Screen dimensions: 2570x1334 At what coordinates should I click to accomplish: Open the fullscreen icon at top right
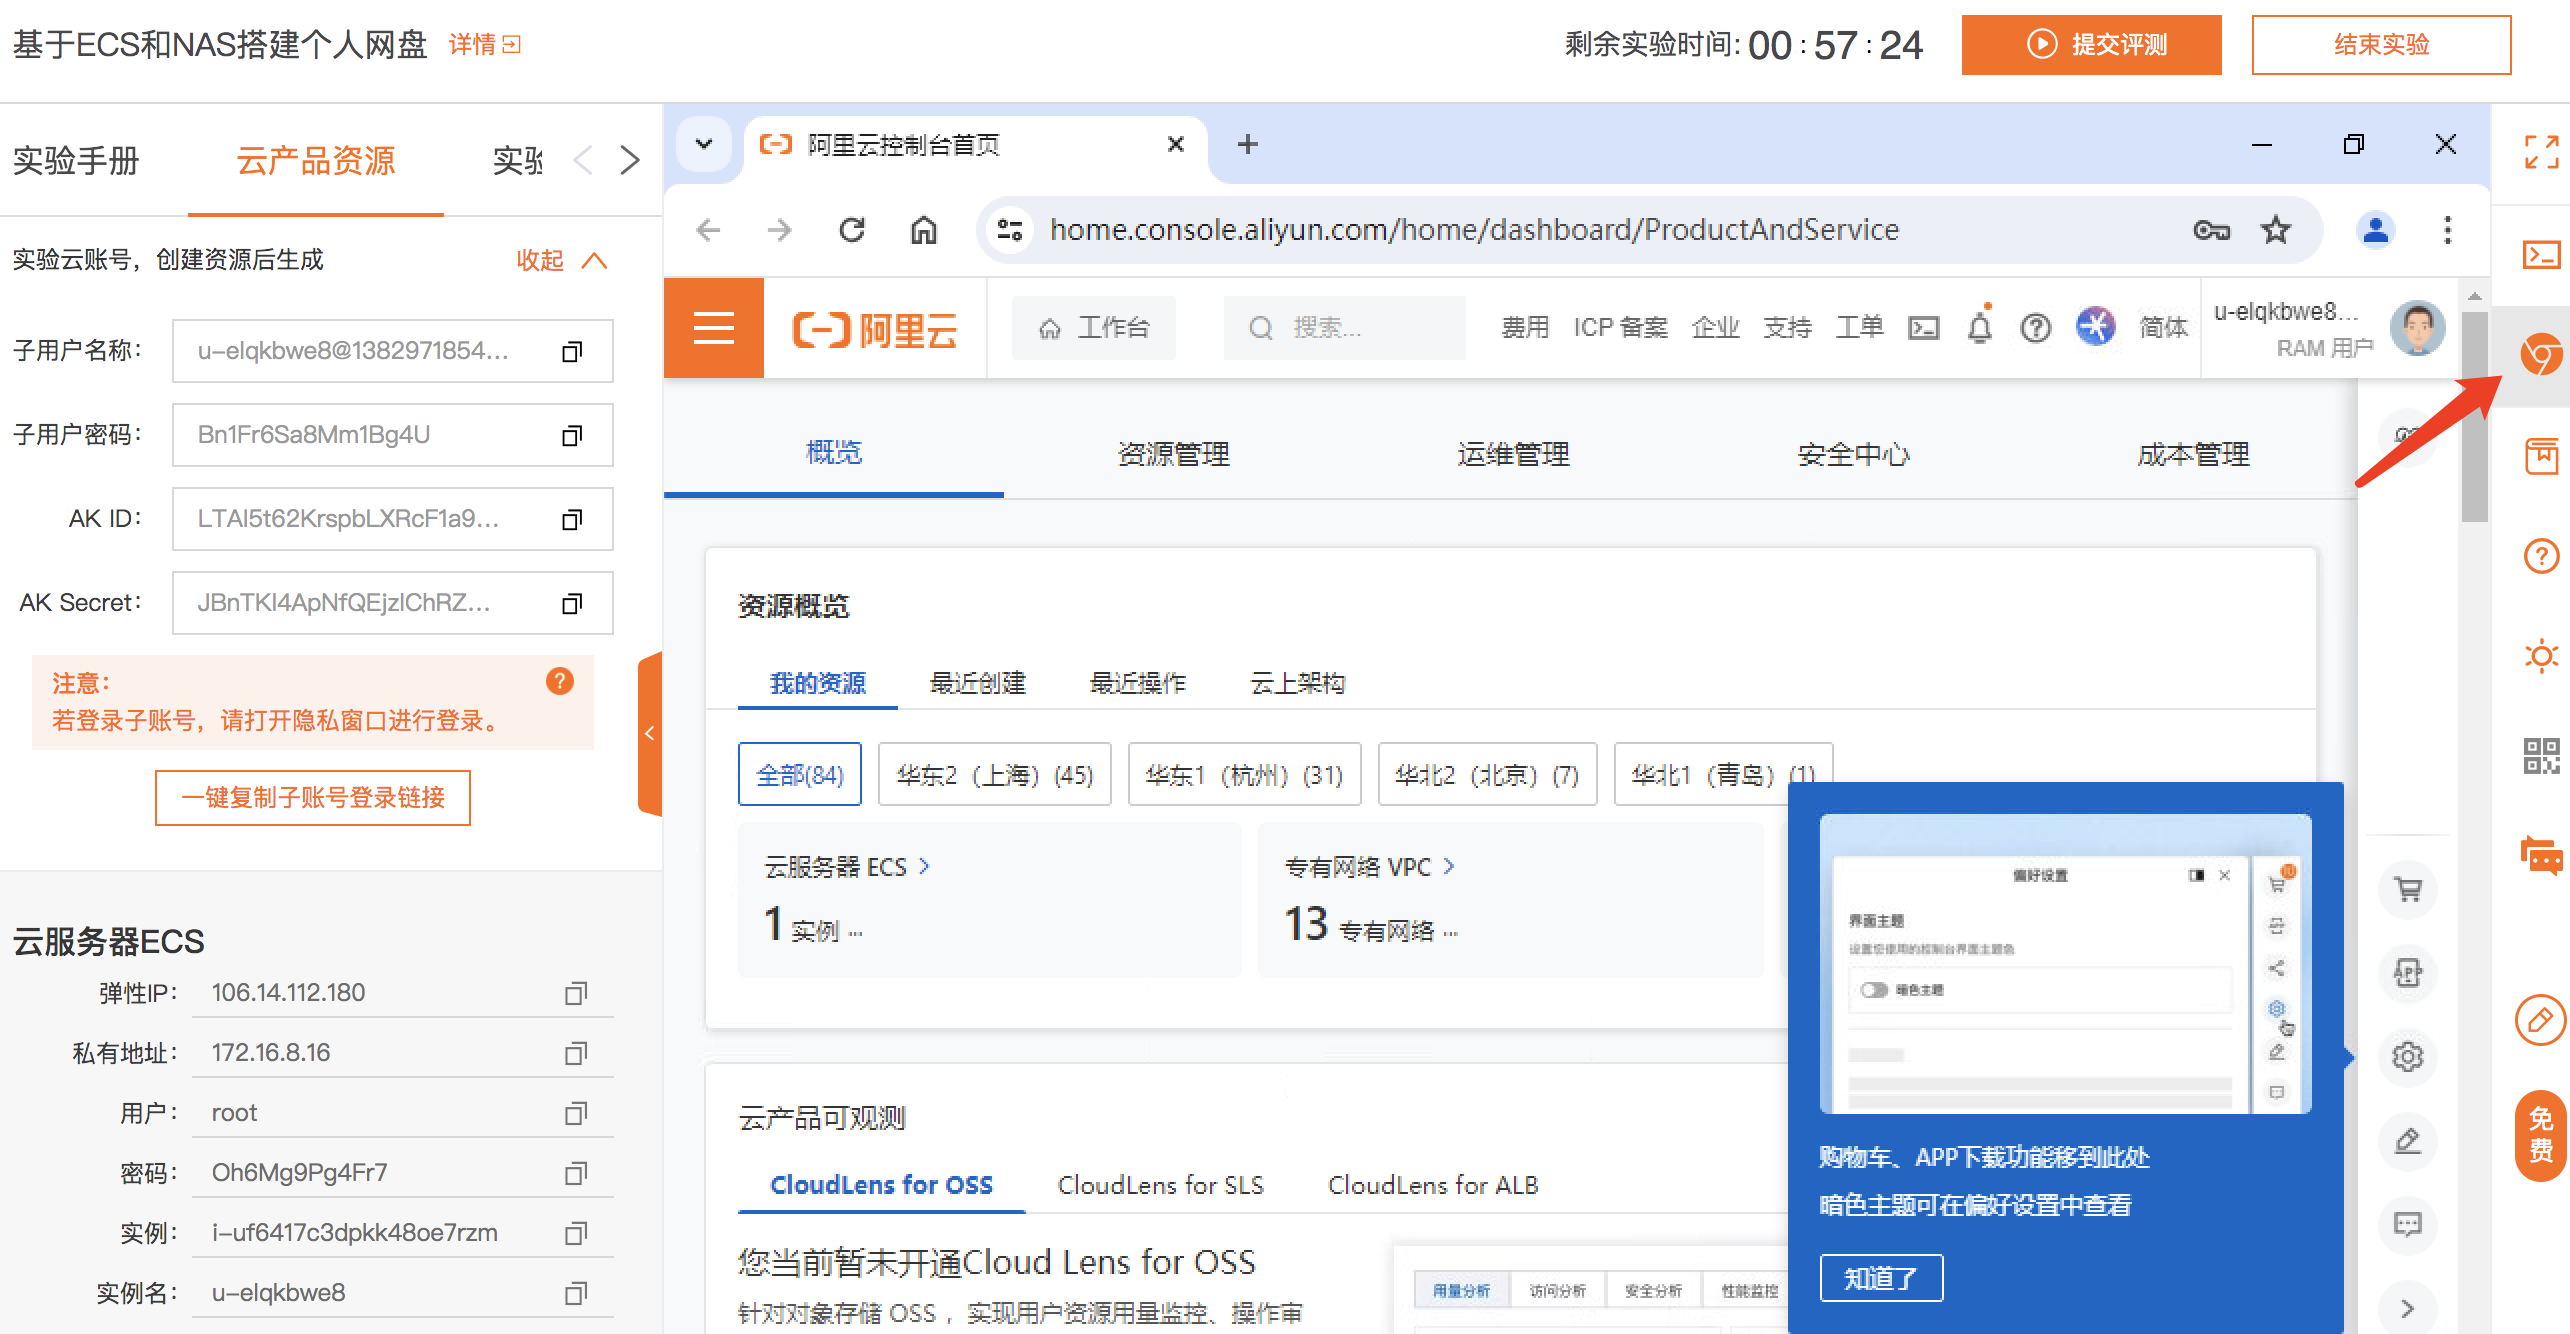pyautogui.click(x=2541, y=152)
